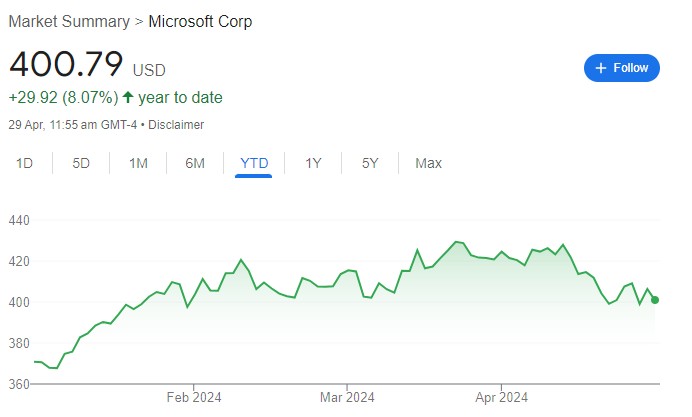The height and width of the screenshot is (417, 692).
Task: Click the green dot at chart end
Action: coord(655,300)
